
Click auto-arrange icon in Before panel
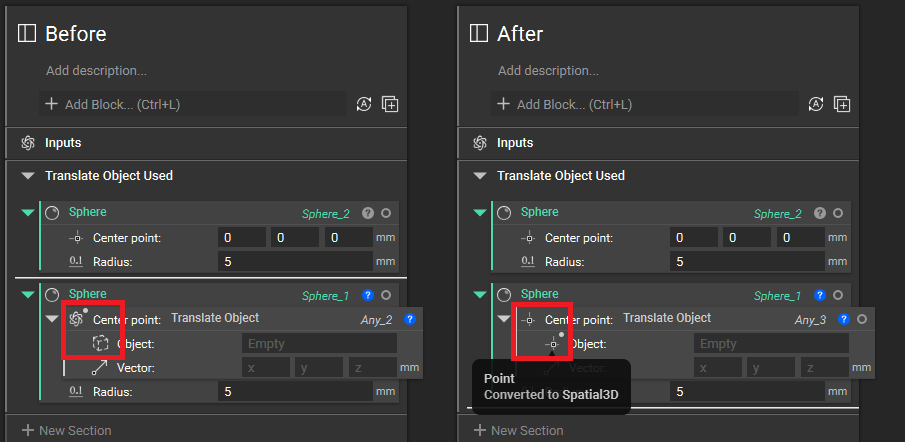pyautogui.click(x=364, y=104)
